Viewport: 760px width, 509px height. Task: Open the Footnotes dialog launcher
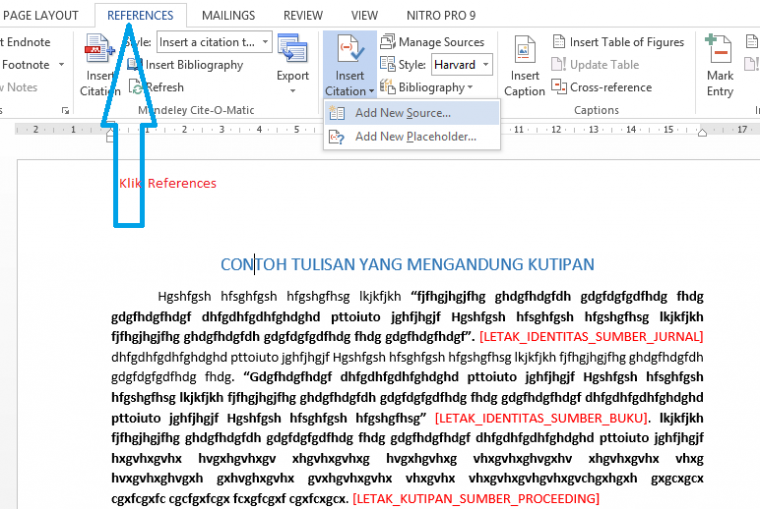pos(65,111)
